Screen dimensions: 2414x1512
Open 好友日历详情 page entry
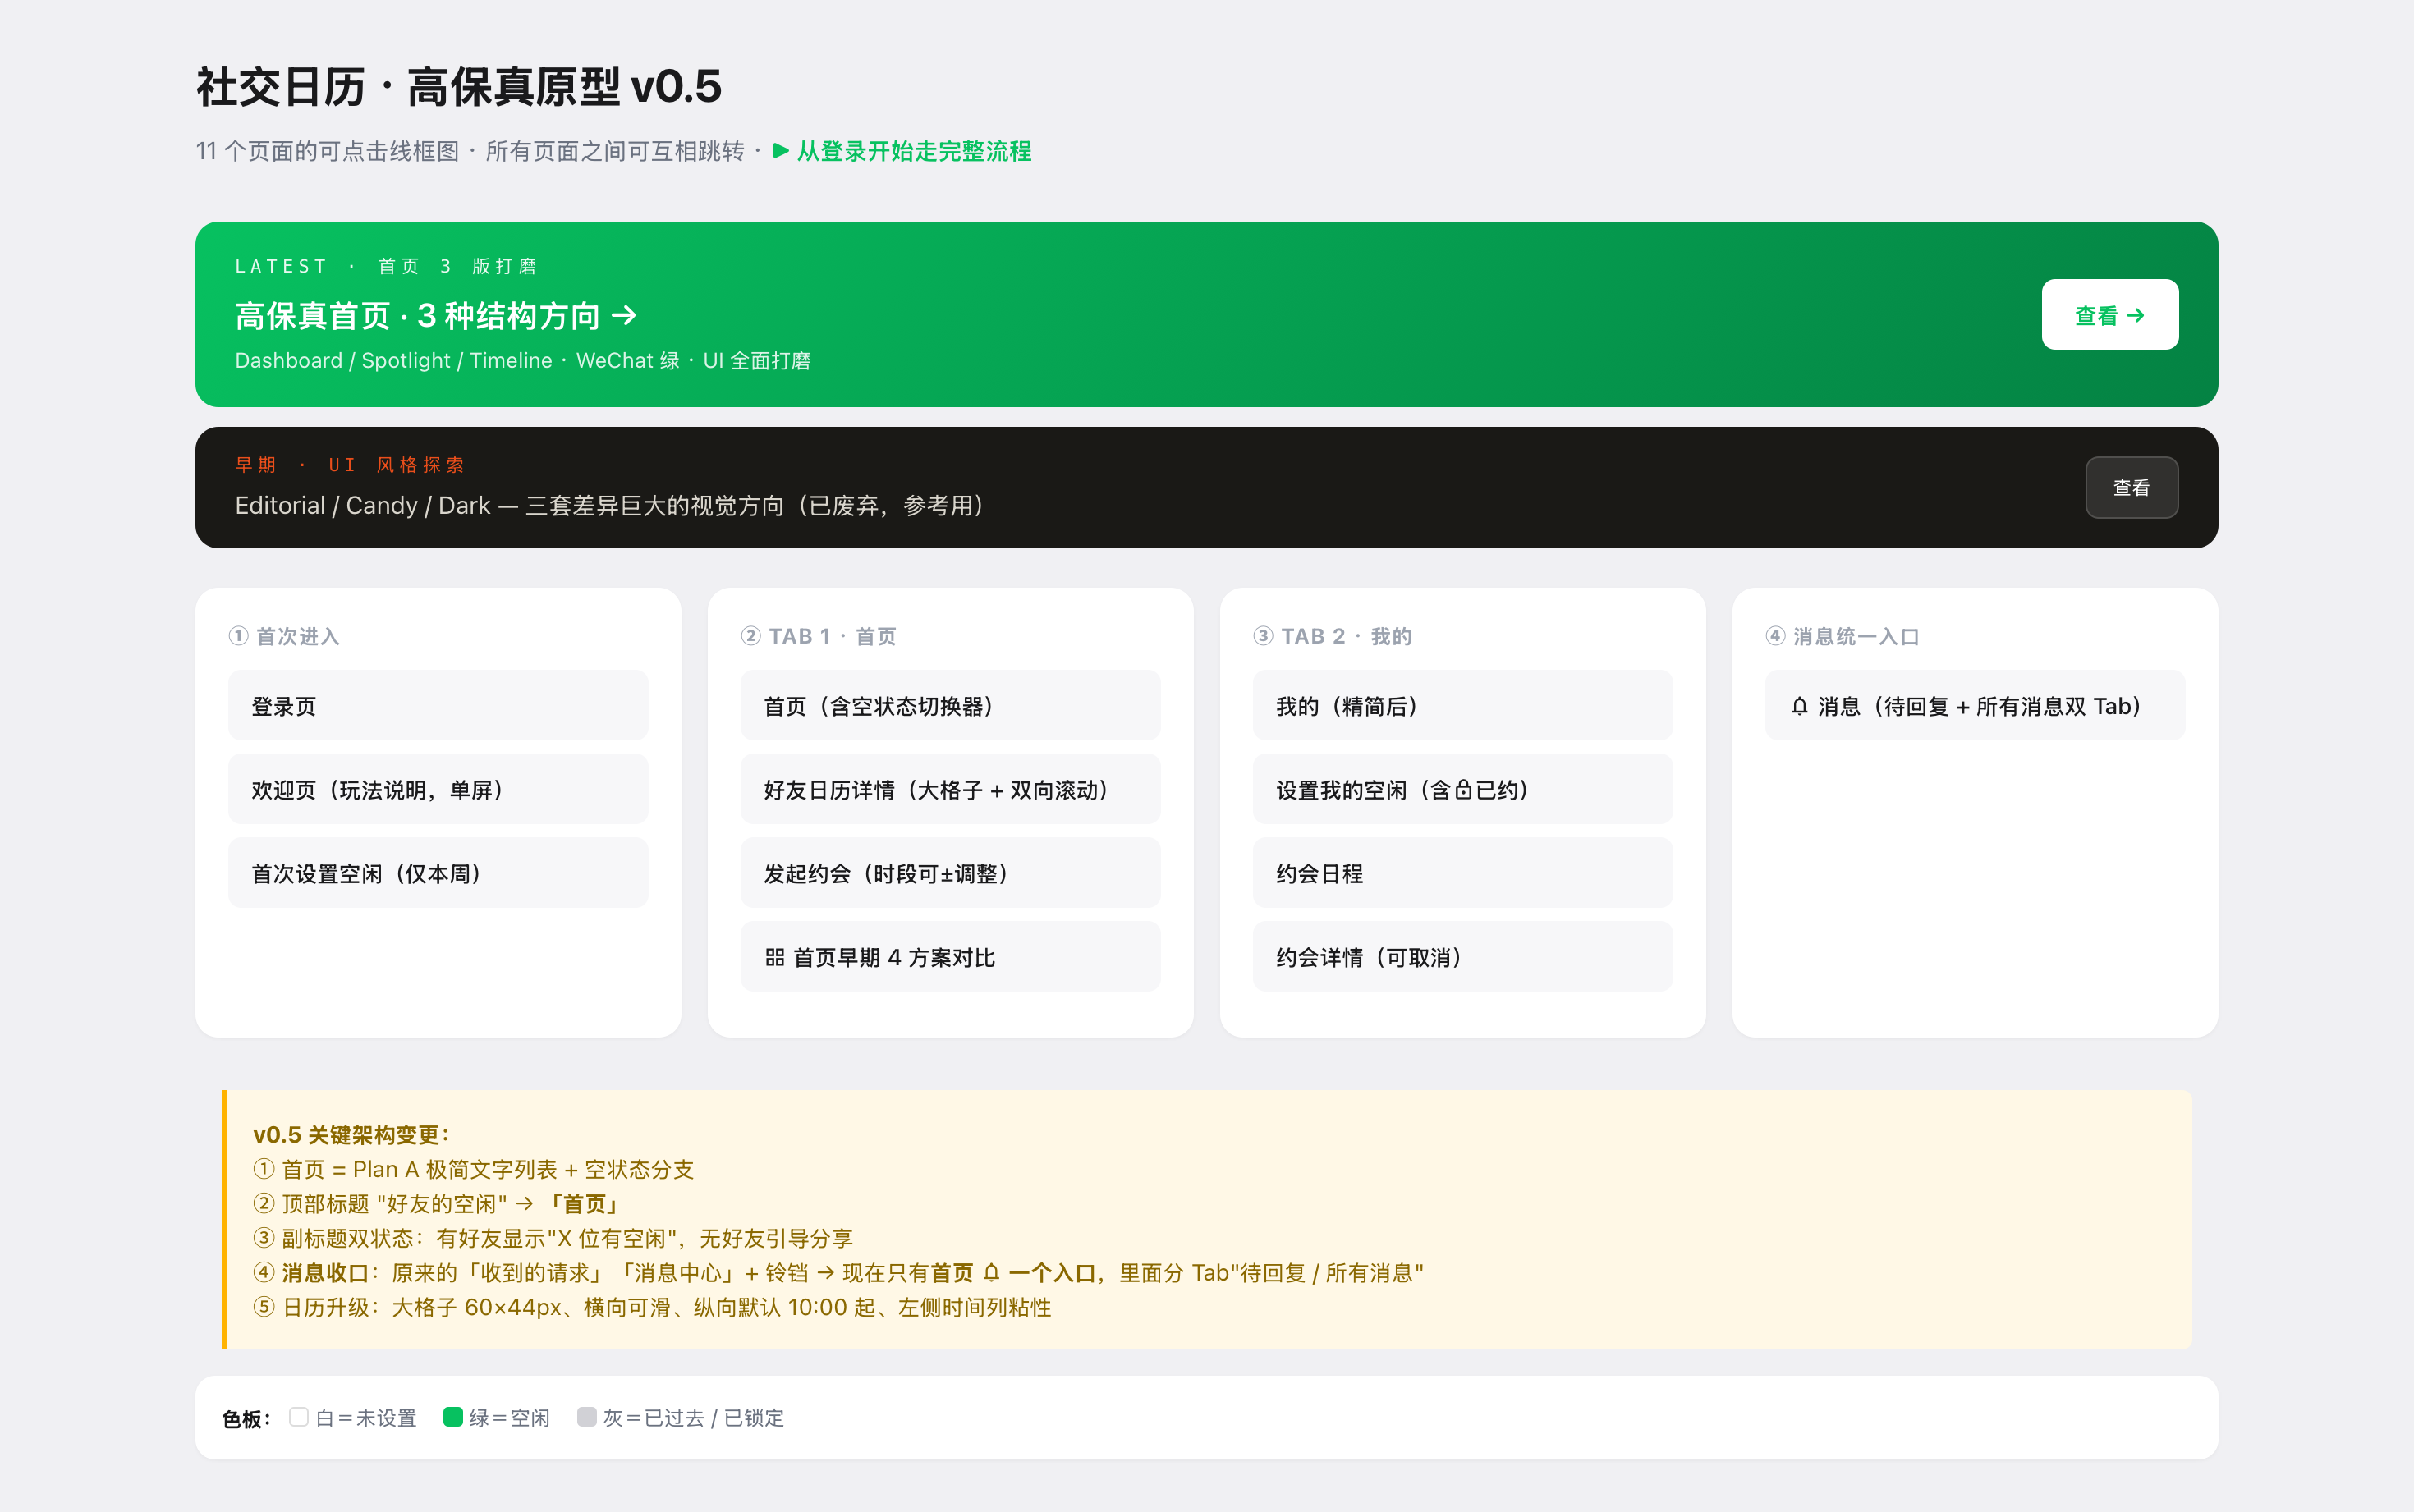point(950,789)
